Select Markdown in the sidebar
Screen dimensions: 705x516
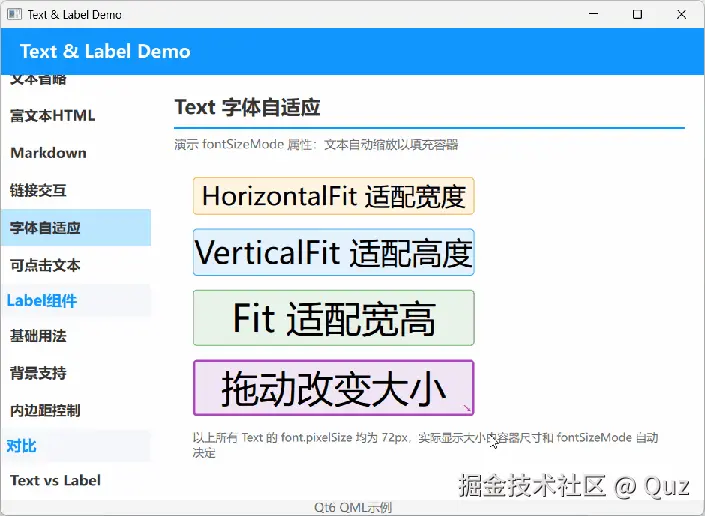pyautogui.click(x=76, y=153)
